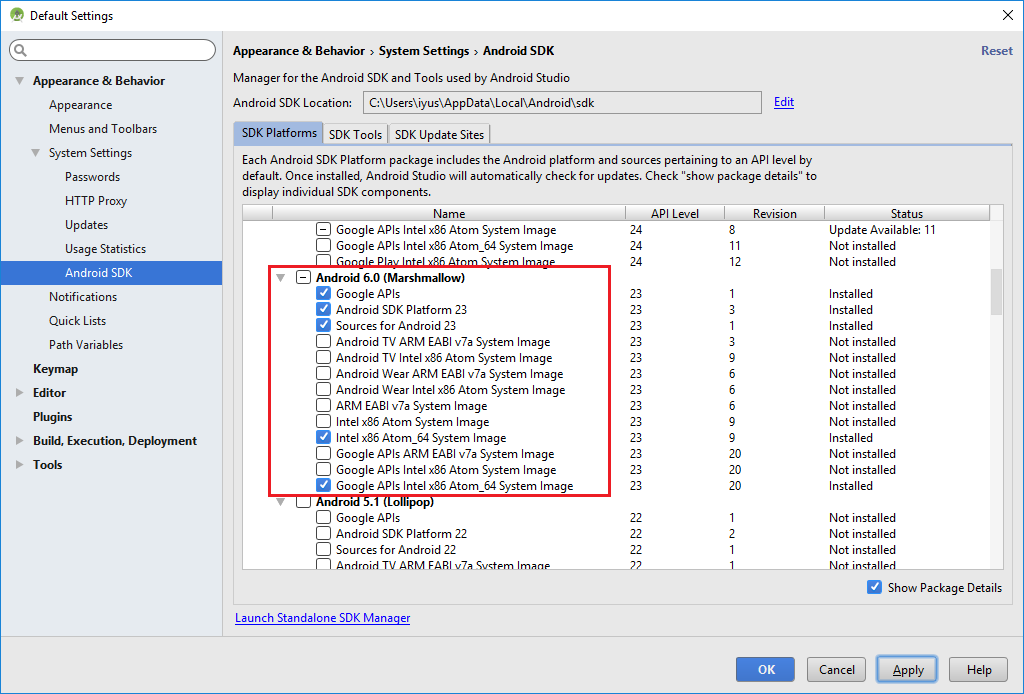Check Google APIs for API 22

pos(323,518)
